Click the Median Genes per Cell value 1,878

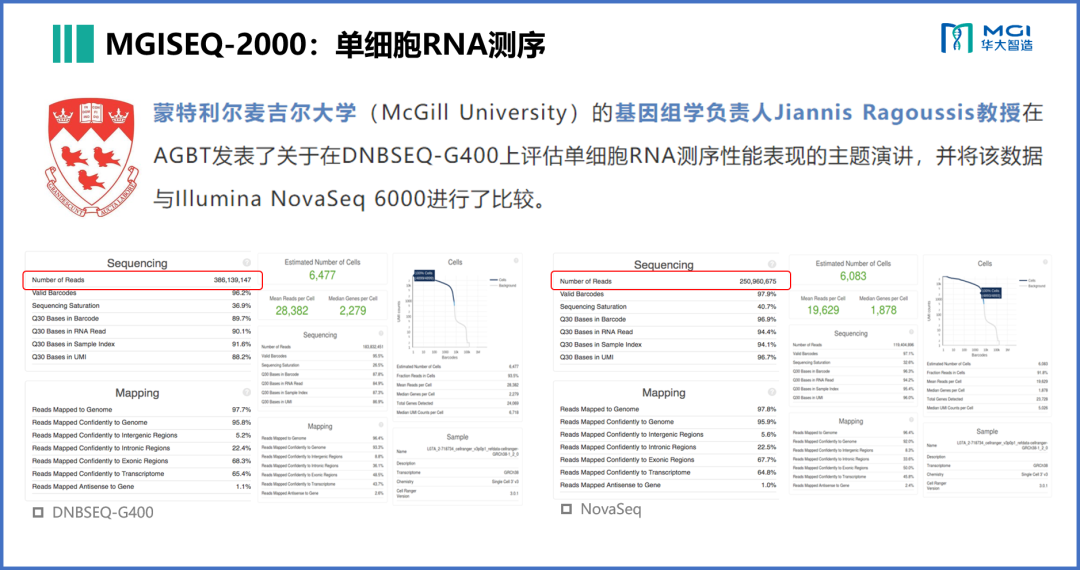[x=883, y=310]
